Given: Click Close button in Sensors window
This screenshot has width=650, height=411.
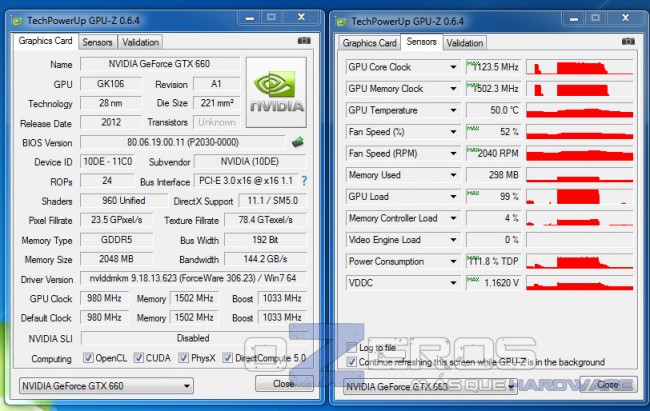Looking at the screenshot, I should point(608,385).
